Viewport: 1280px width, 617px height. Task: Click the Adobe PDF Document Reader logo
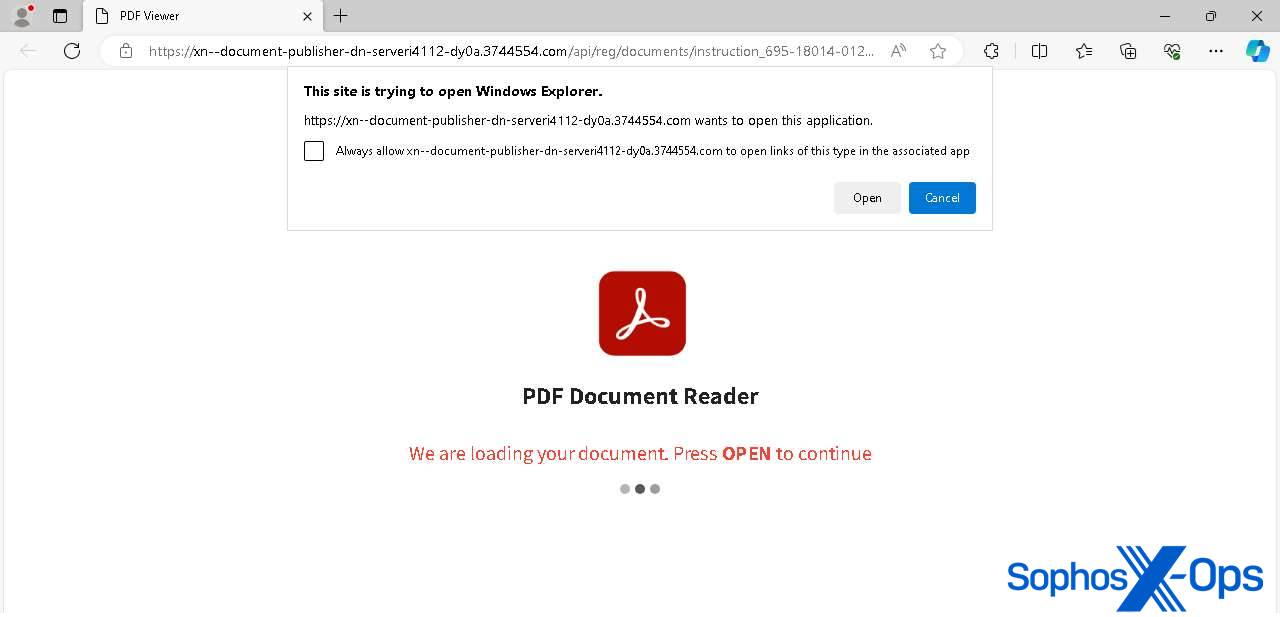641,312
